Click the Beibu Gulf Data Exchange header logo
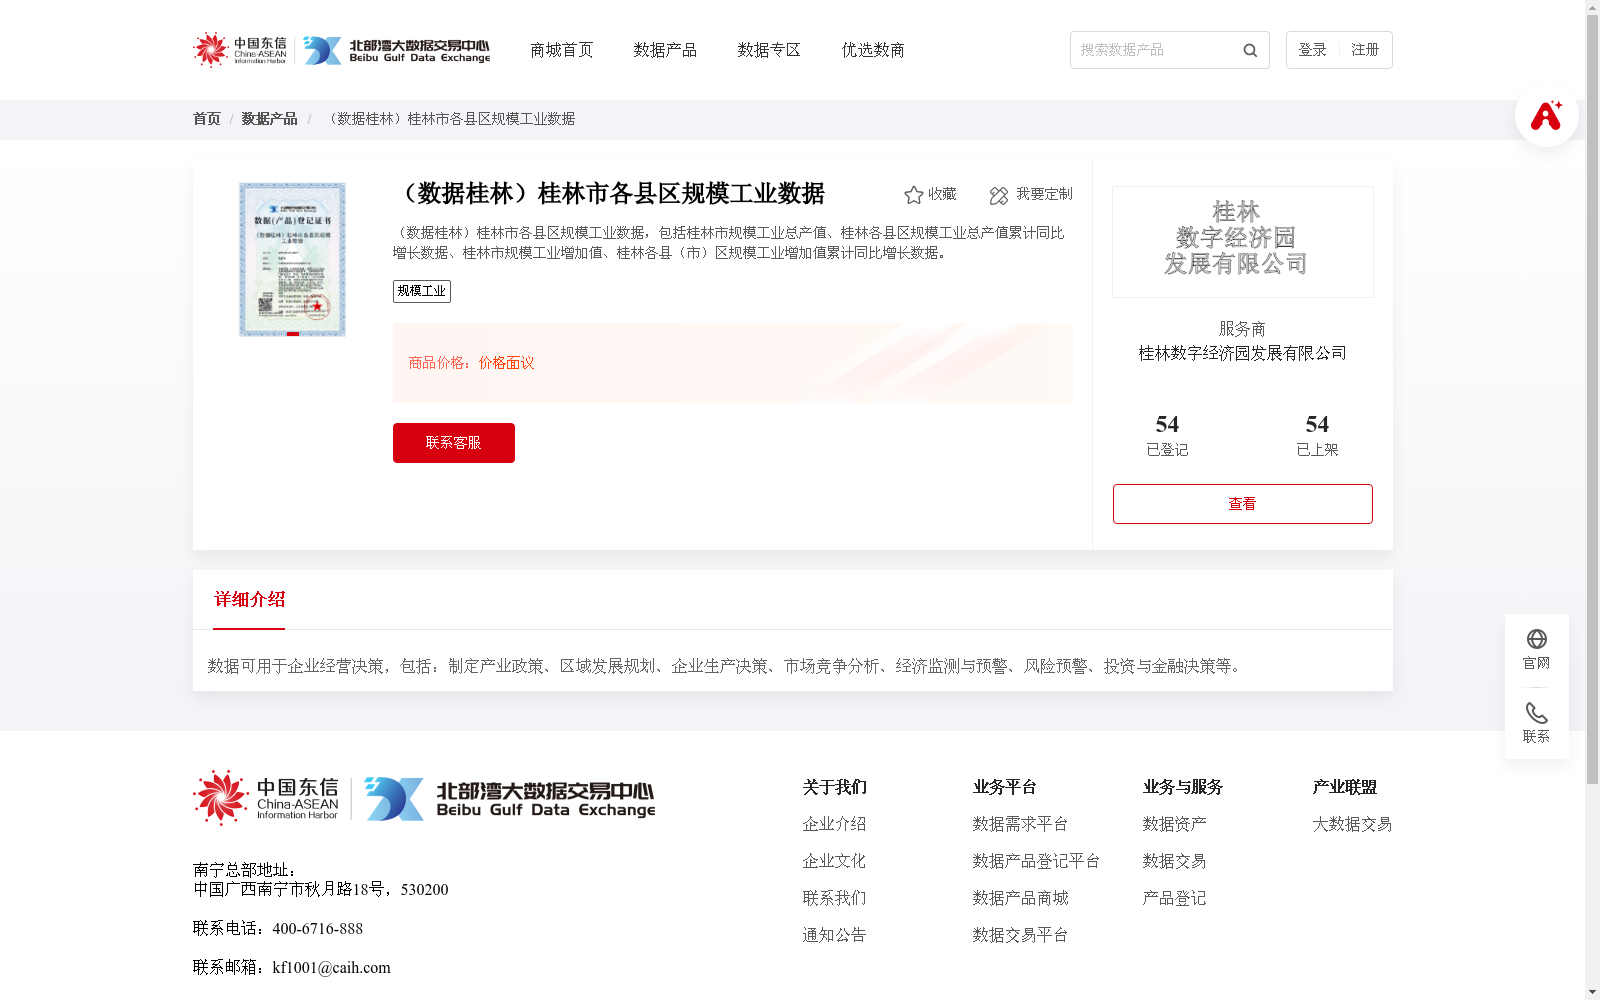Screen dimensions: 1600x1000 point(397,50)
